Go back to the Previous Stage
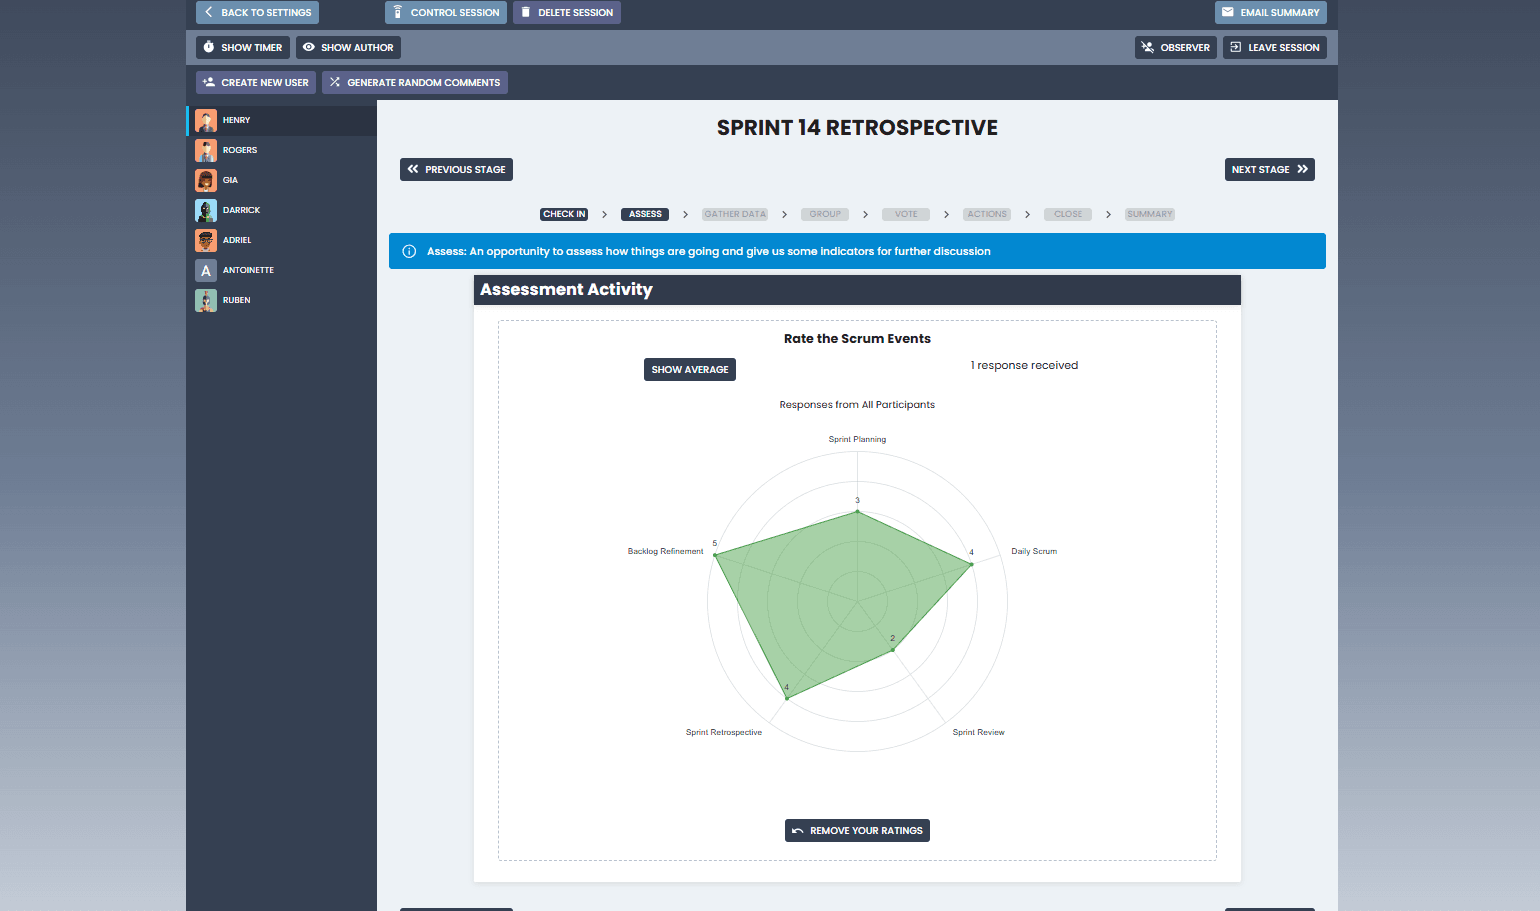 pos(456,170)
